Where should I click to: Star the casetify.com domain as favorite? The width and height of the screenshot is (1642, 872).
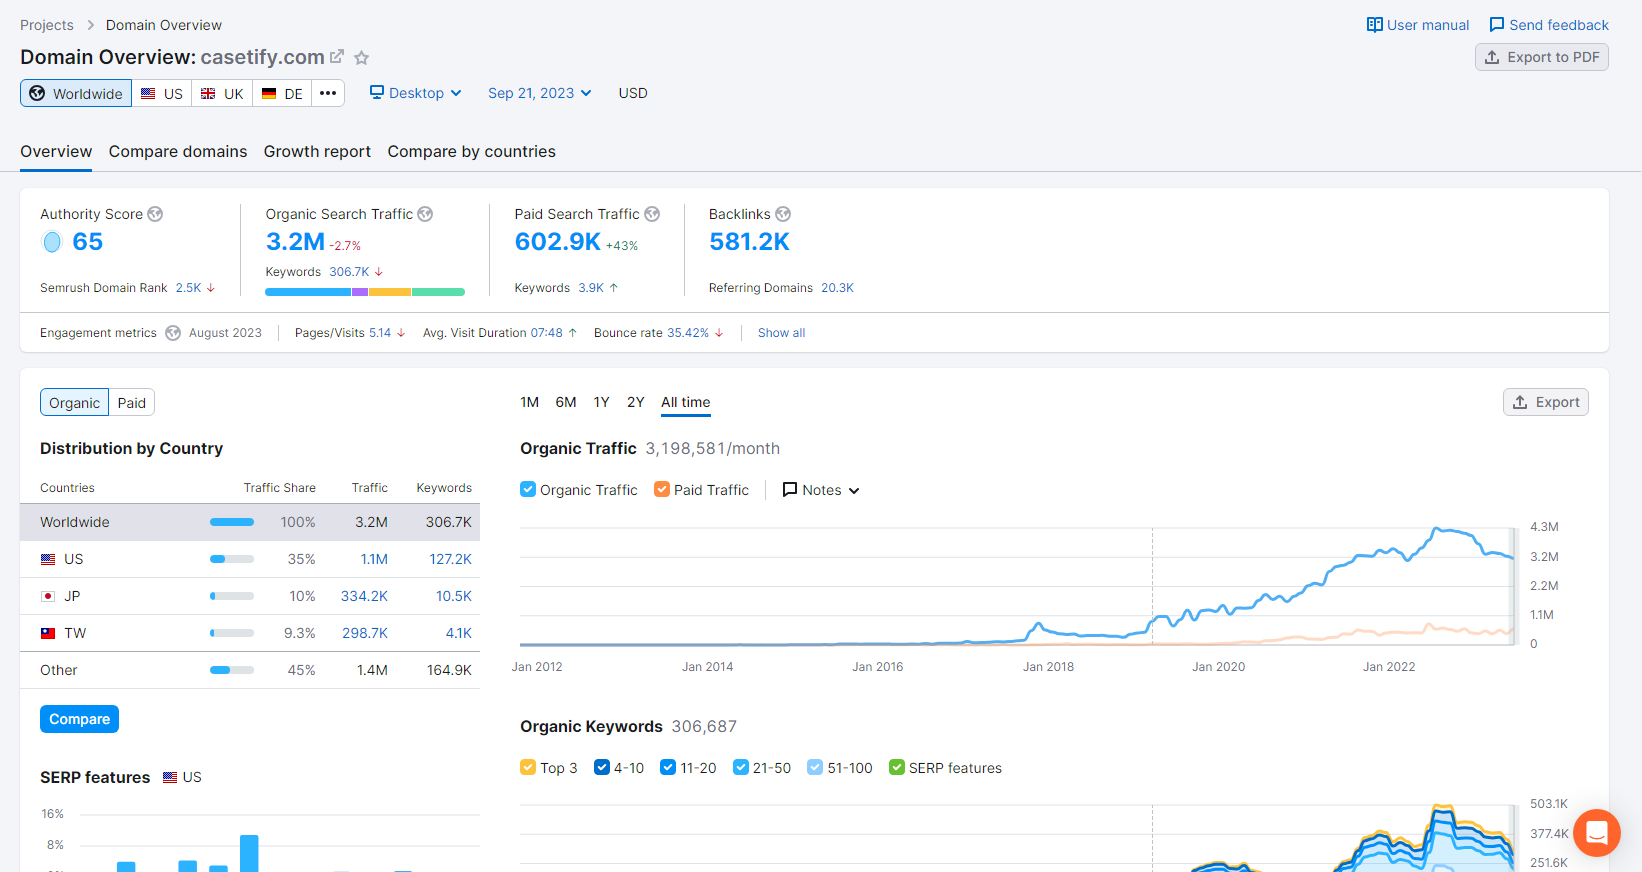click(362, 58)
